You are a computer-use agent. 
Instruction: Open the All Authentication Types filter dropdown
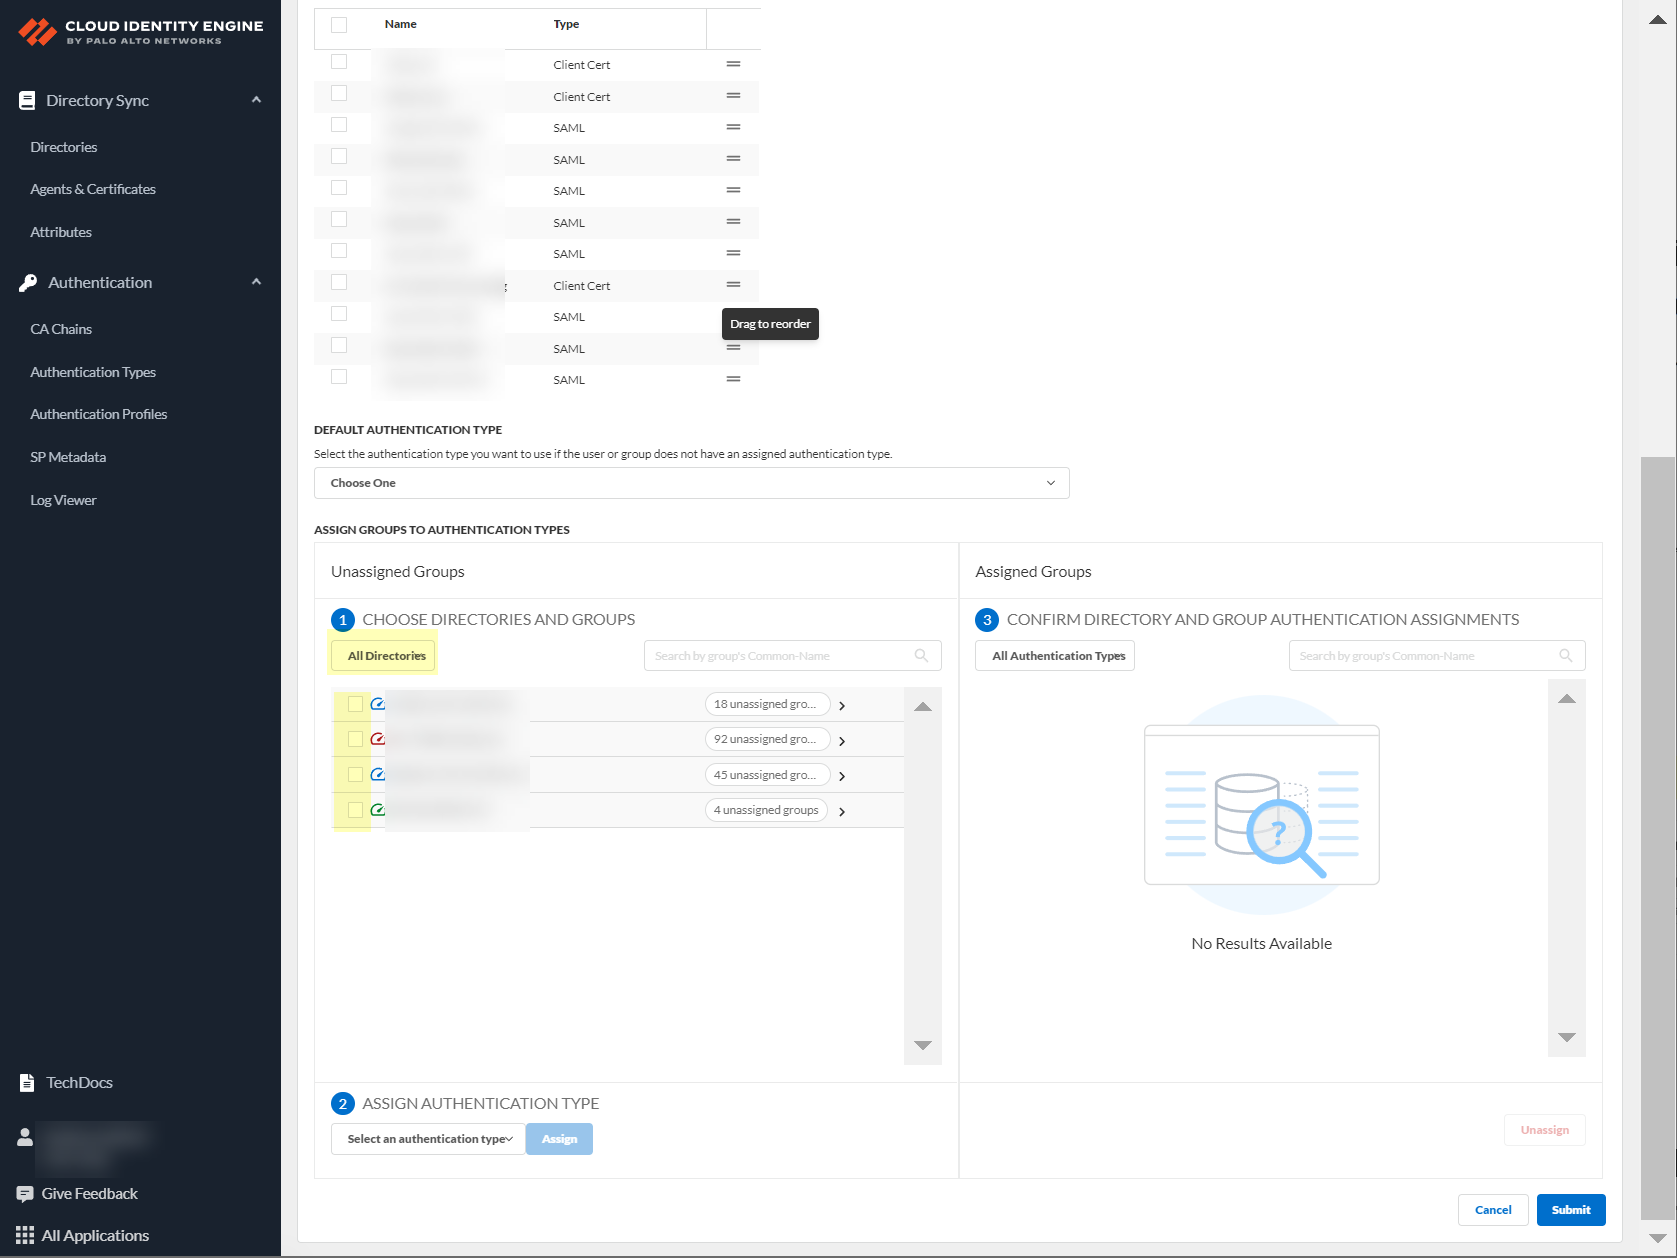(1055, 656)
